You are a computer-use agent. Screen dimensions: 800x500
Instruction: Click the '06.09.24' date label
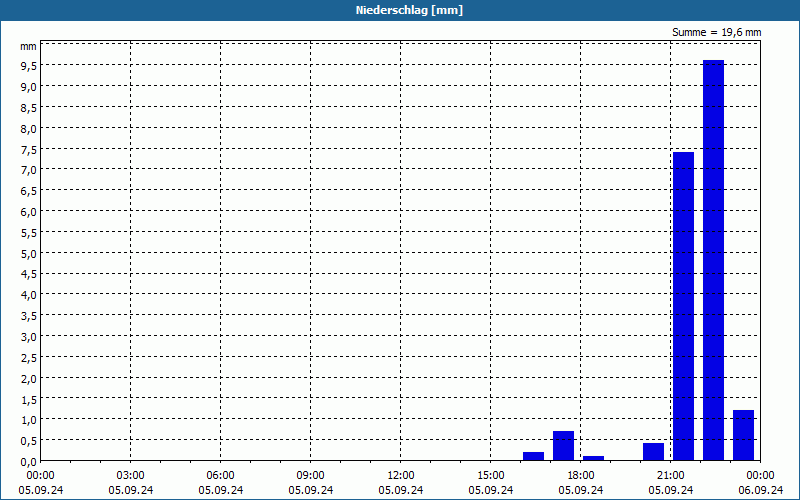(x=760, y=490)
